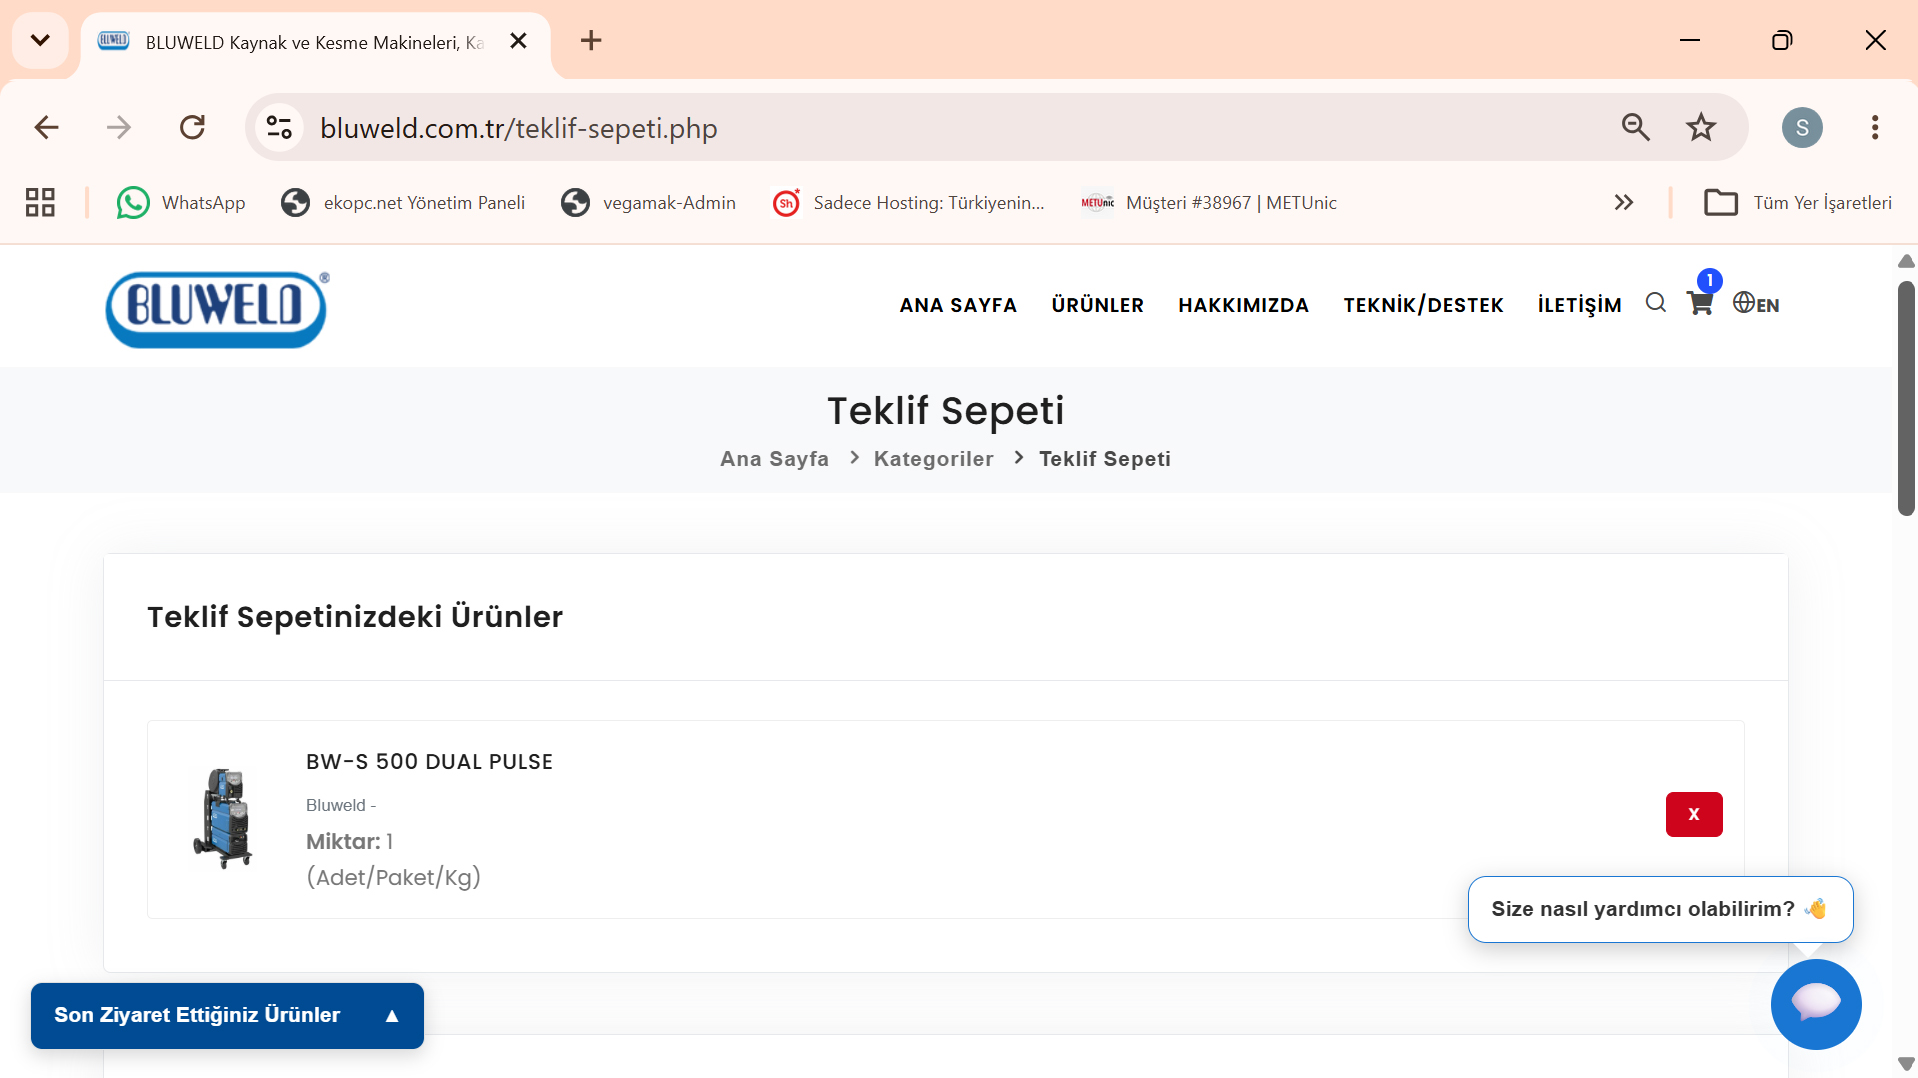
Task: Remove BW-S 500 DUAL PULSE with red X
Action: pyautogui.click(x=1694, y=814)
